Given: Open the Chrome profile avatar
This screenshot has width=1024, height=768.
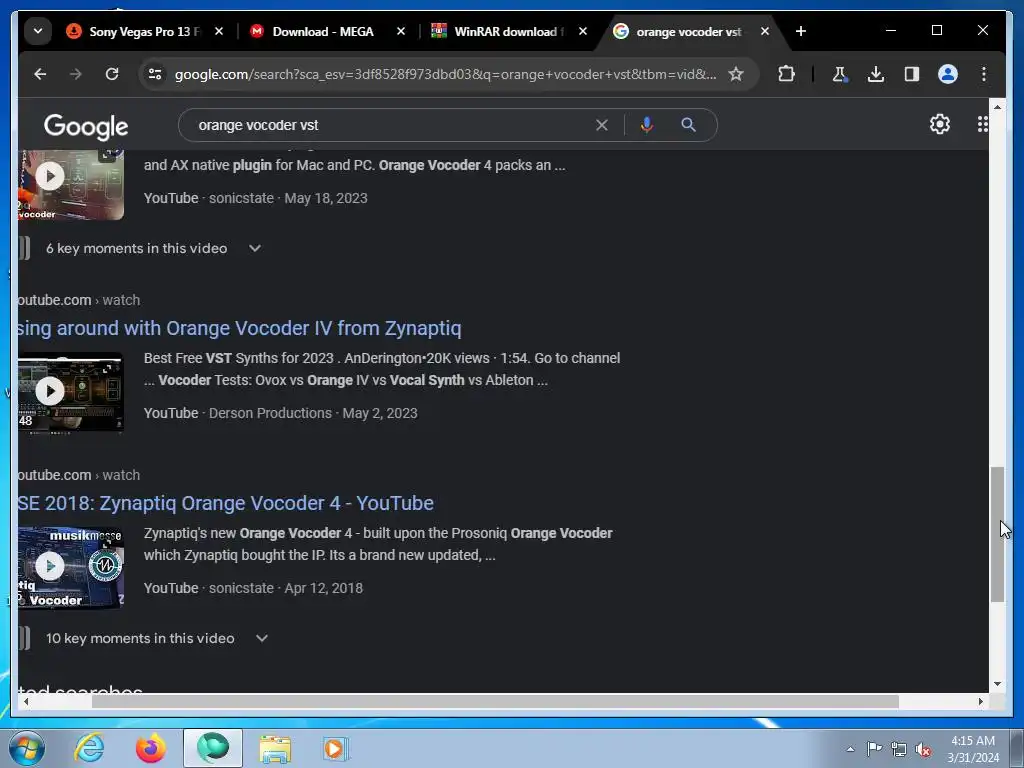Looking at the screenshot, I should coord(948,74).
